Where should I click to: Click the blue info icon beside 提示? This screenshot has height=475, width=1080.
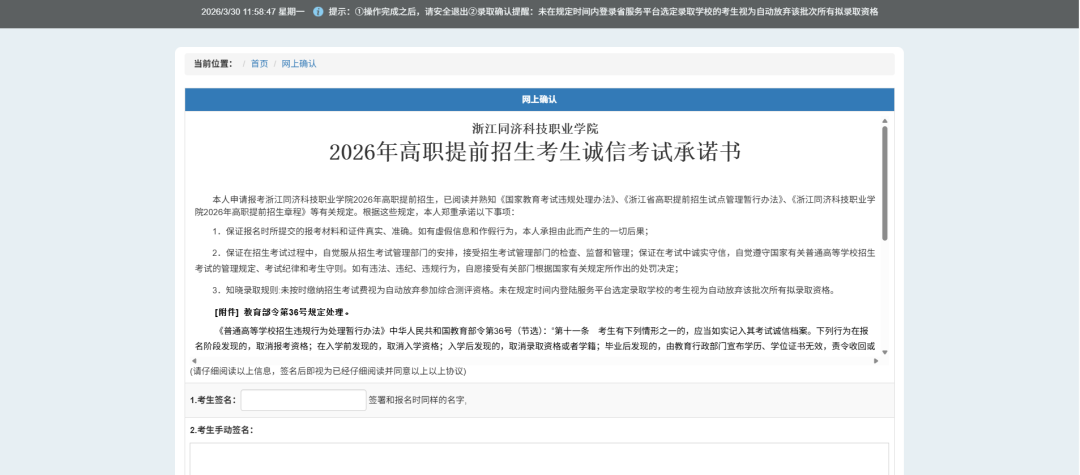point(318,12)
